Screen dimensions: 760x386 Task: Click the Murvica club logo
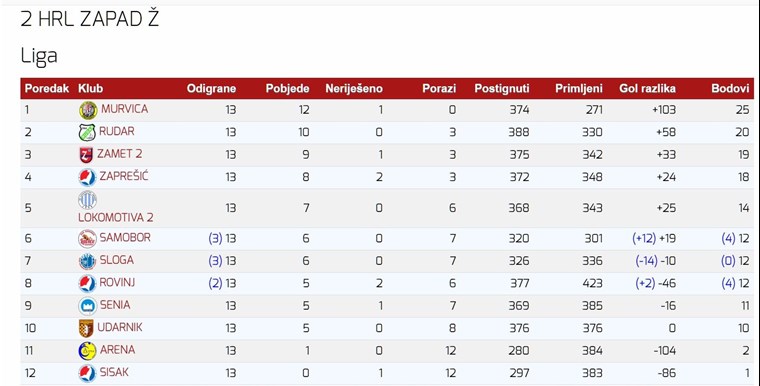pyautogui.click(x=88, y=111)
